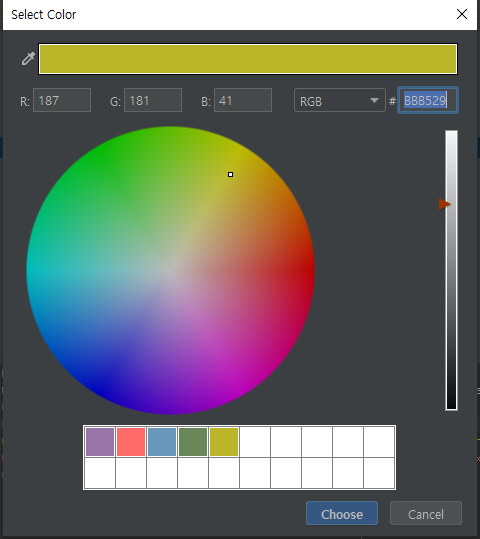Click the brightness gradient bar
This screenshot has width=480, height=539.
[451, 270]
